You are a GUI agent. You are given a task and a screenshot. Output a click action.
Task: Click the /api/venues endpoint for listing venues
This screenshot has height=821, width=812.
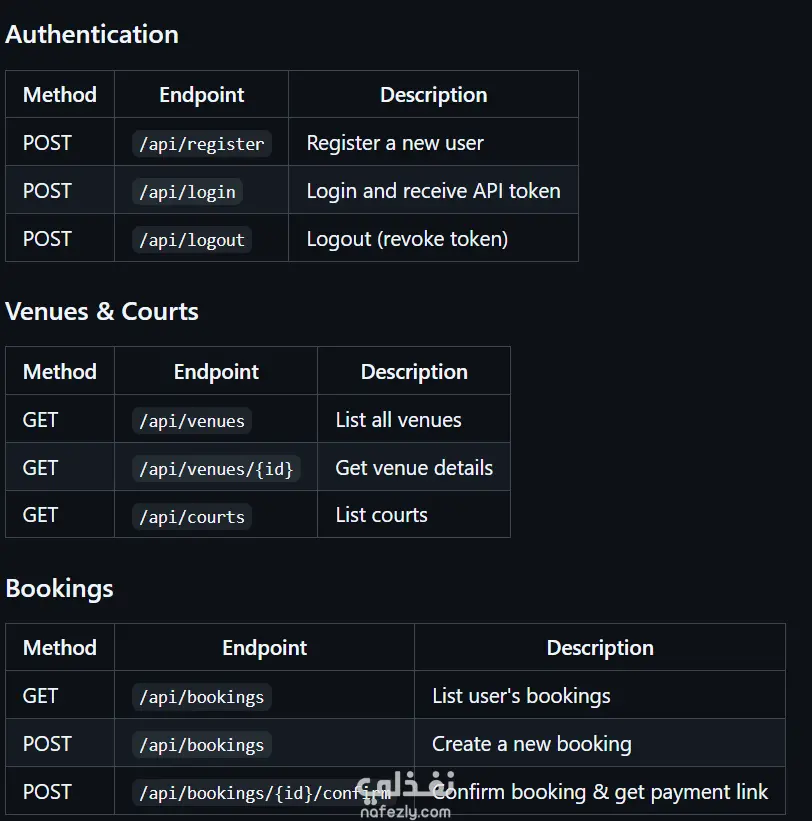click(191, 420)
